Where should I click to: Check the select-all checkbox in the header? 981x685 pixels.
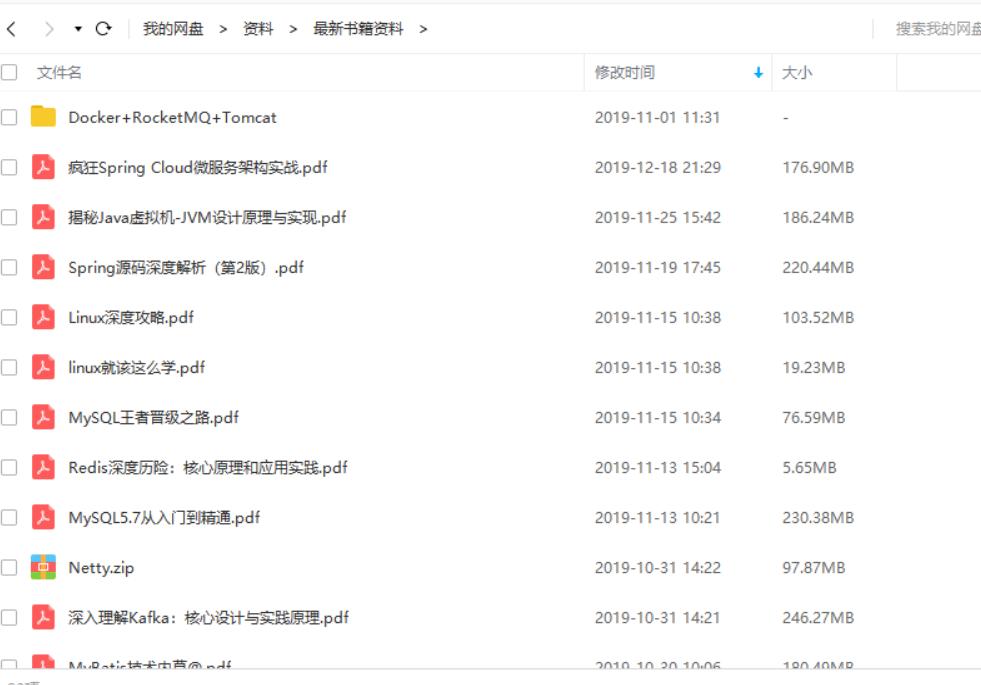[13, 71]
